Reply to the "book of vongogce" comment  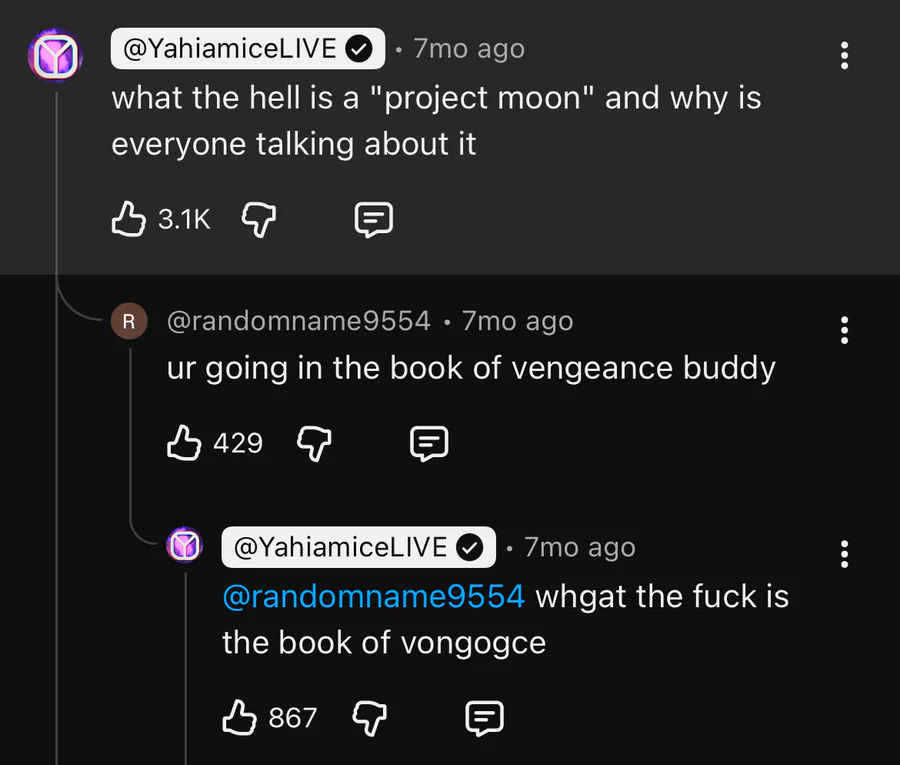point(485,716)
